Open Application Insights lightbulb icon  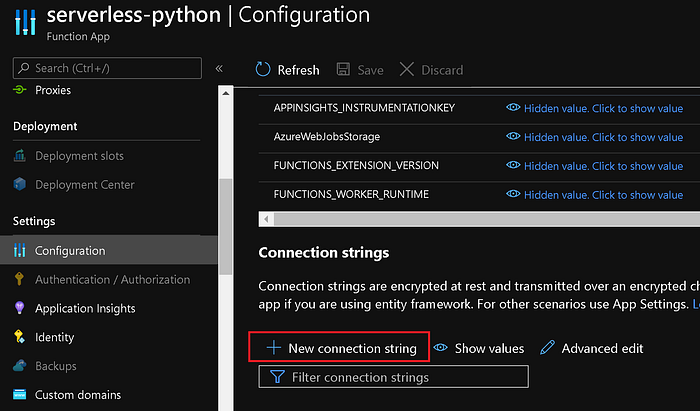[x=19, y=308]
